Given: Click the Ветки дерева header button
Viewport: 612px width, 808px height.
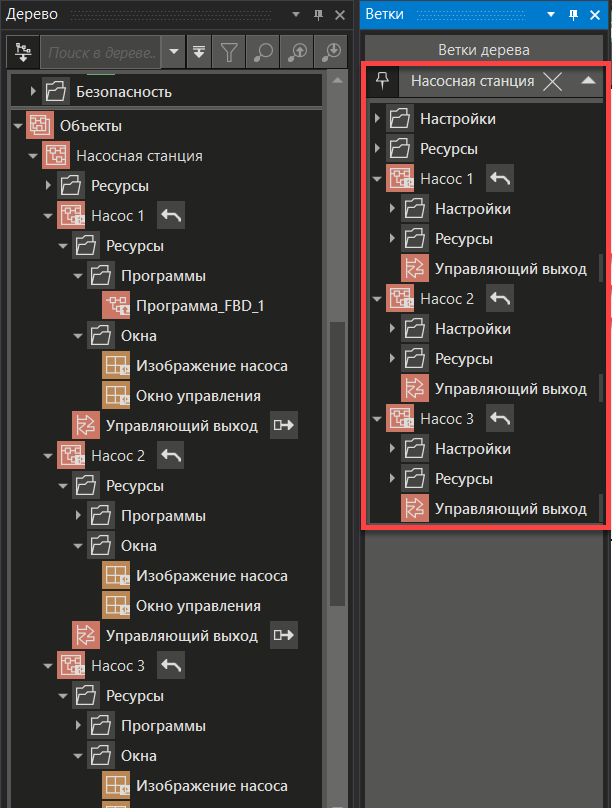Looking at the screenshot, I should pyautogui.click(x=484, y=50).
